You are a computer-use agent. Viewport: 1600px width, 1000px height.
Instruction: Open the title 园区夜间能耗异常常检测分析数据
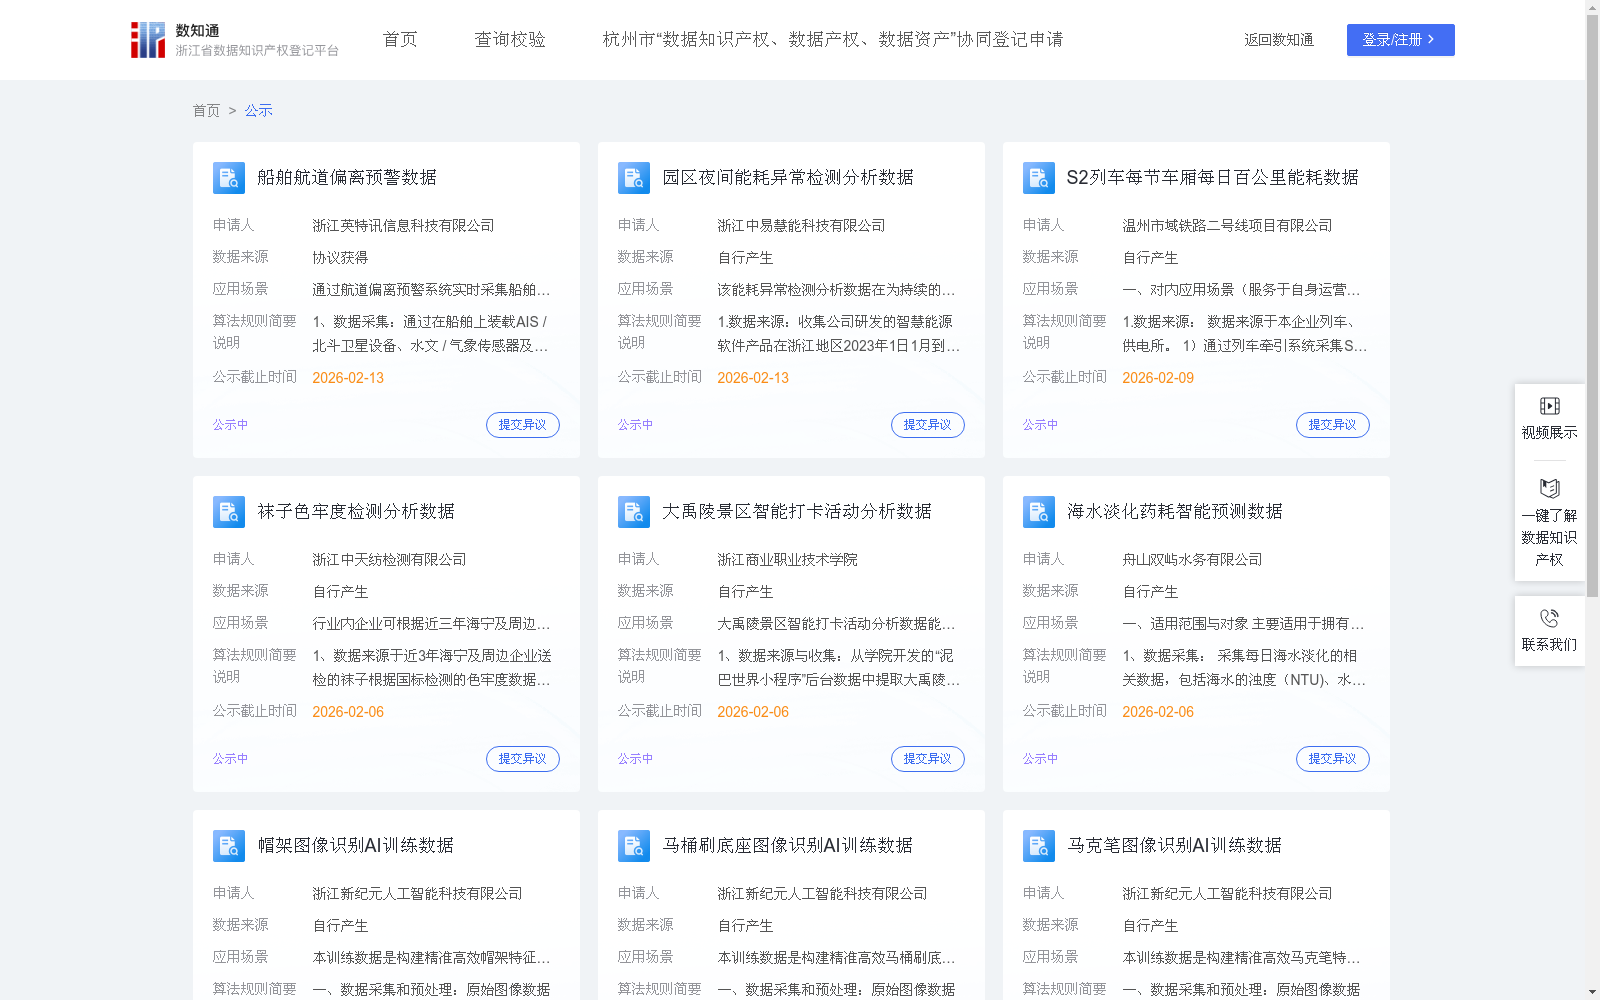click(788, 178)
